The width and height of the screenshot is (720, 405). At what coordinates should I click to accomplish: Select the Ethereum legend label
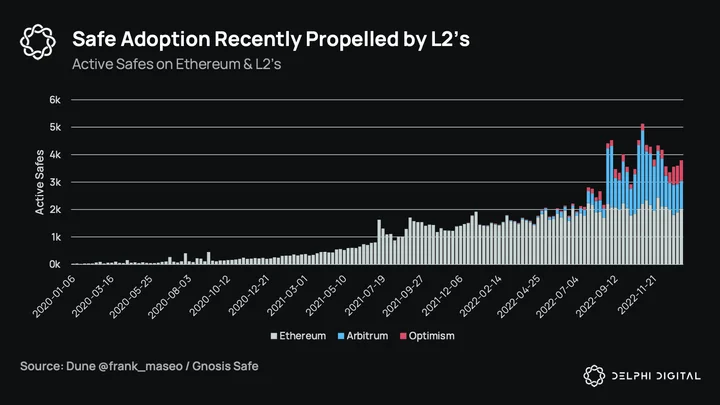(x=303, y=336)
